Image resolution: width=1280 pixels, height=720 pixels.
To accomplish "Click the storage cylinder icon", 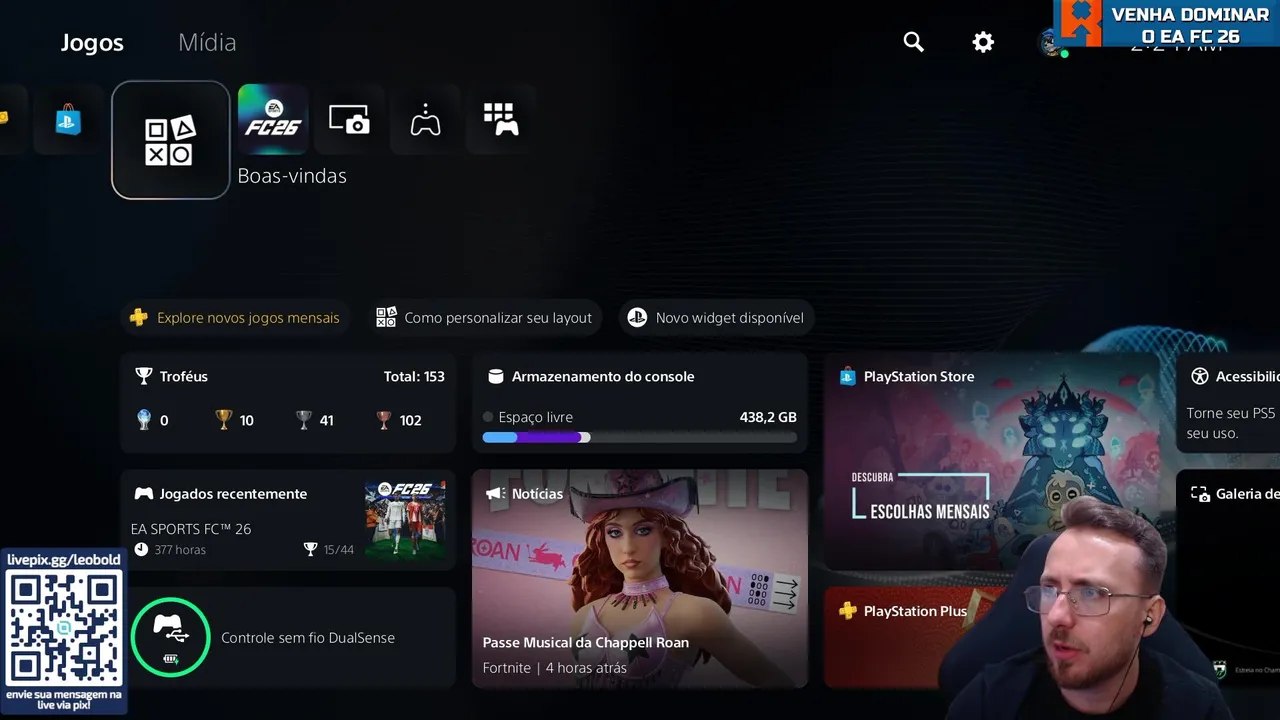I will click(x=495, y=377).
